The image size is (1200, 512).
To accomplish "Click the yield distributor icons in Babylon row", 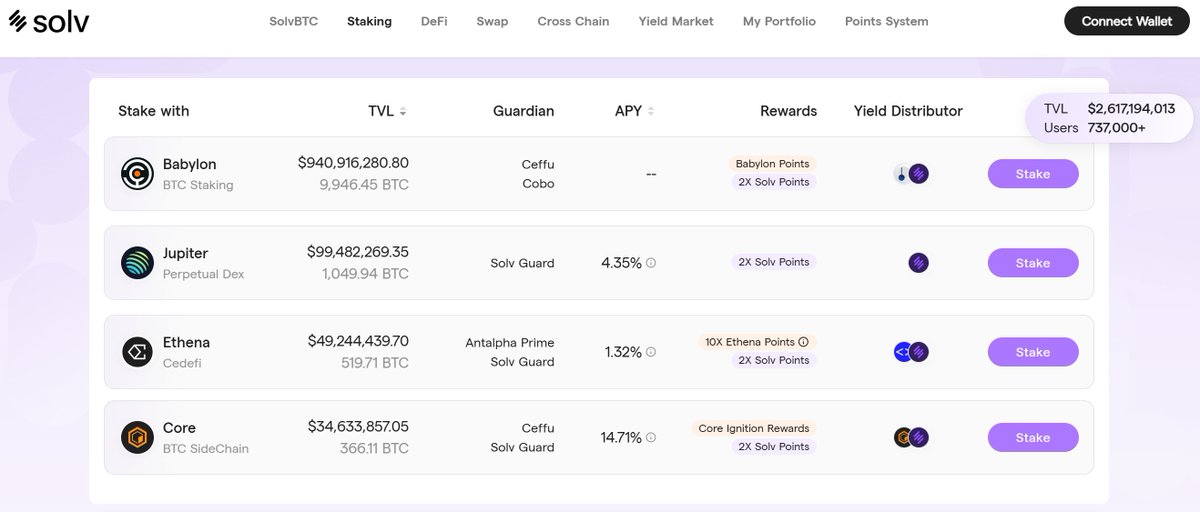I will (911, 174).
